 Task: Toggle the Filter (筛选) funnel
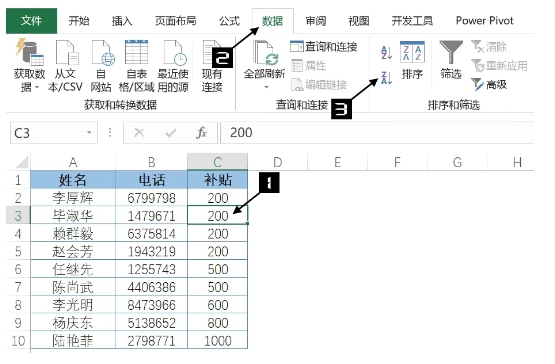pos(451,59)
